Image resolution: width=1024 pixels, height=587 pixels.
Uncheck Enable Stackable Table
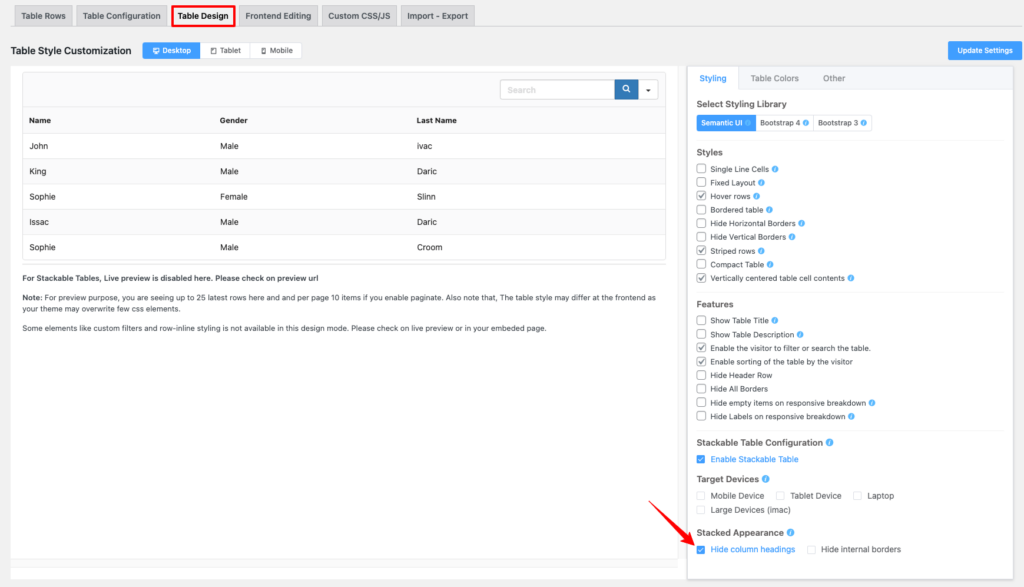[x=701, y=460]
